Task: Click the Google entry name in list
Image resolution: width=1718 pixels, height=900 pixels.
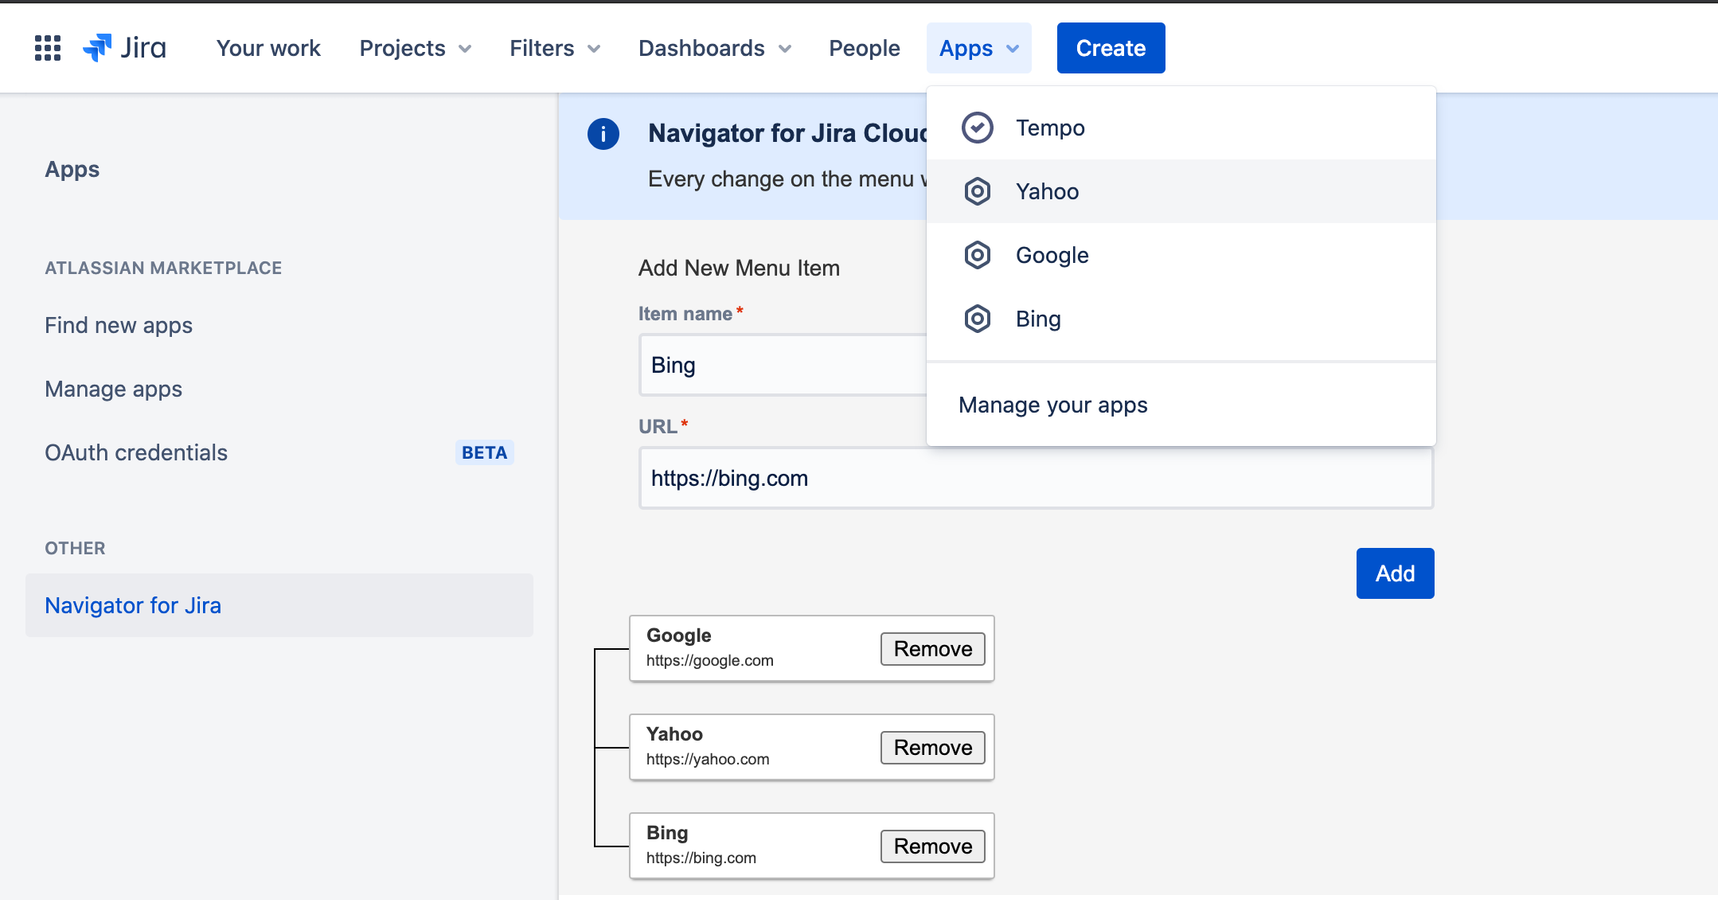Action: click(679, 635)
